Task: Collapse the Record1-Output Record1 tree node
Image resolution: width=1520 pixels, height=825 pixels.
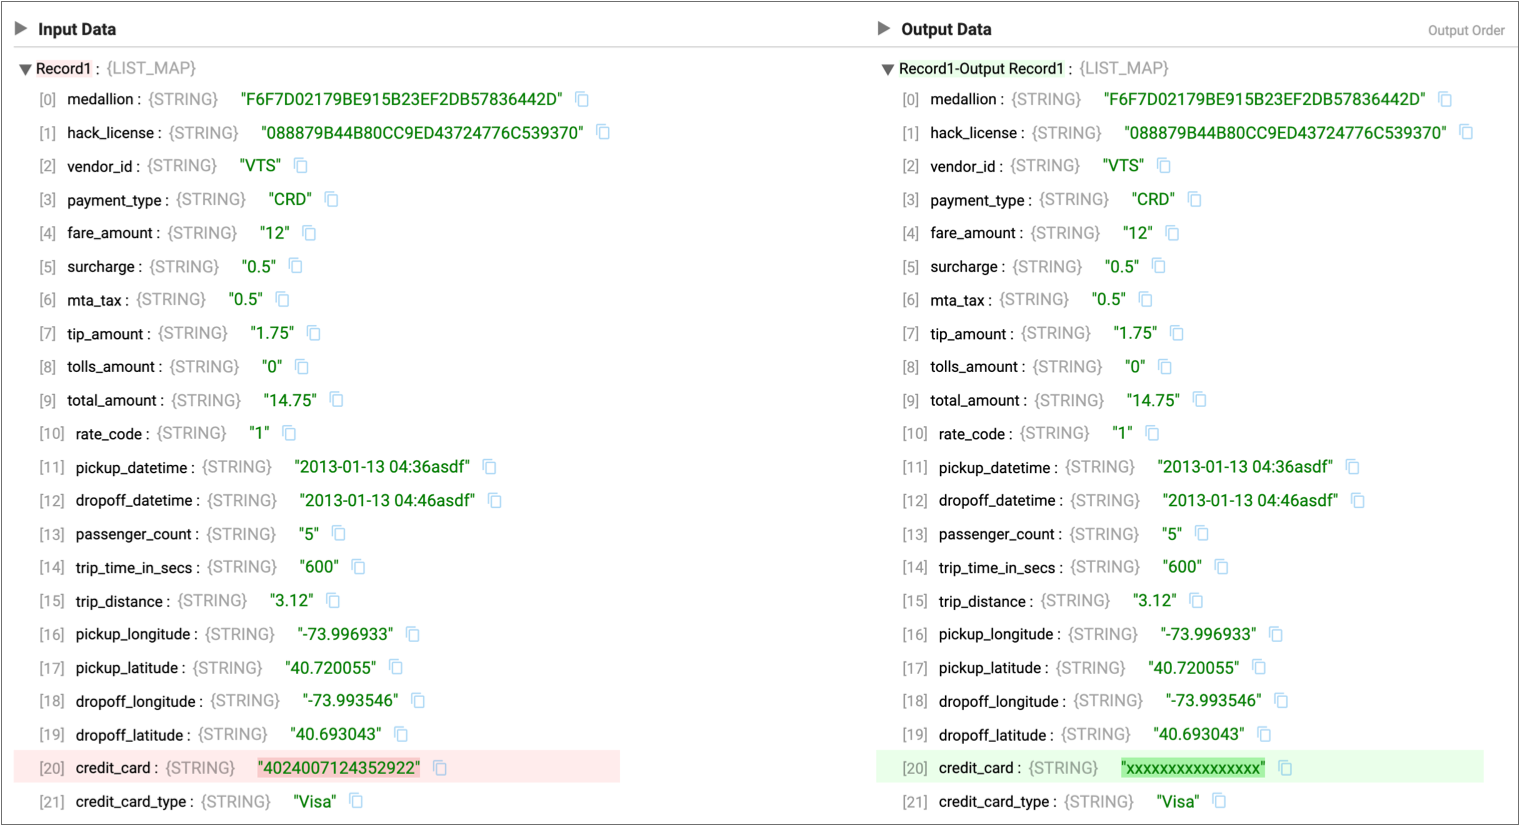Action: 887,69
